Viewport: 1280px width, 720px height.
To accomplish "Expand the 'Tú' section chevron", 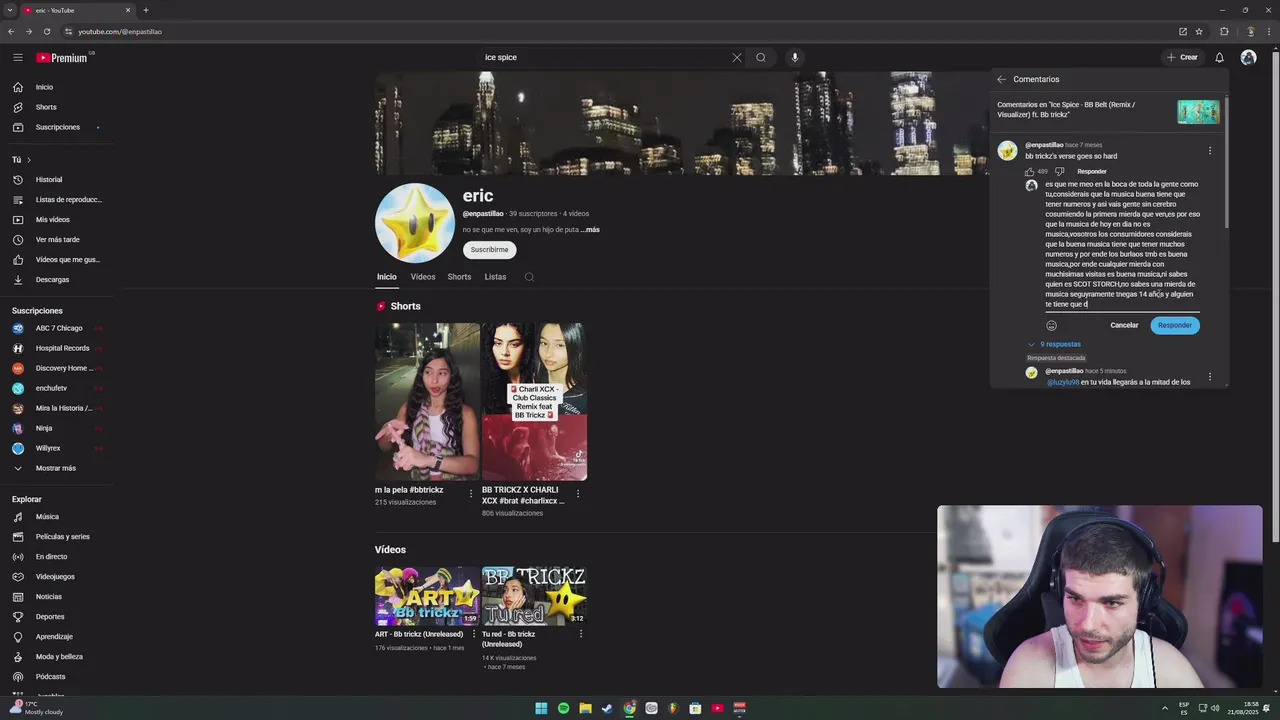I will [x=29, y=160].
